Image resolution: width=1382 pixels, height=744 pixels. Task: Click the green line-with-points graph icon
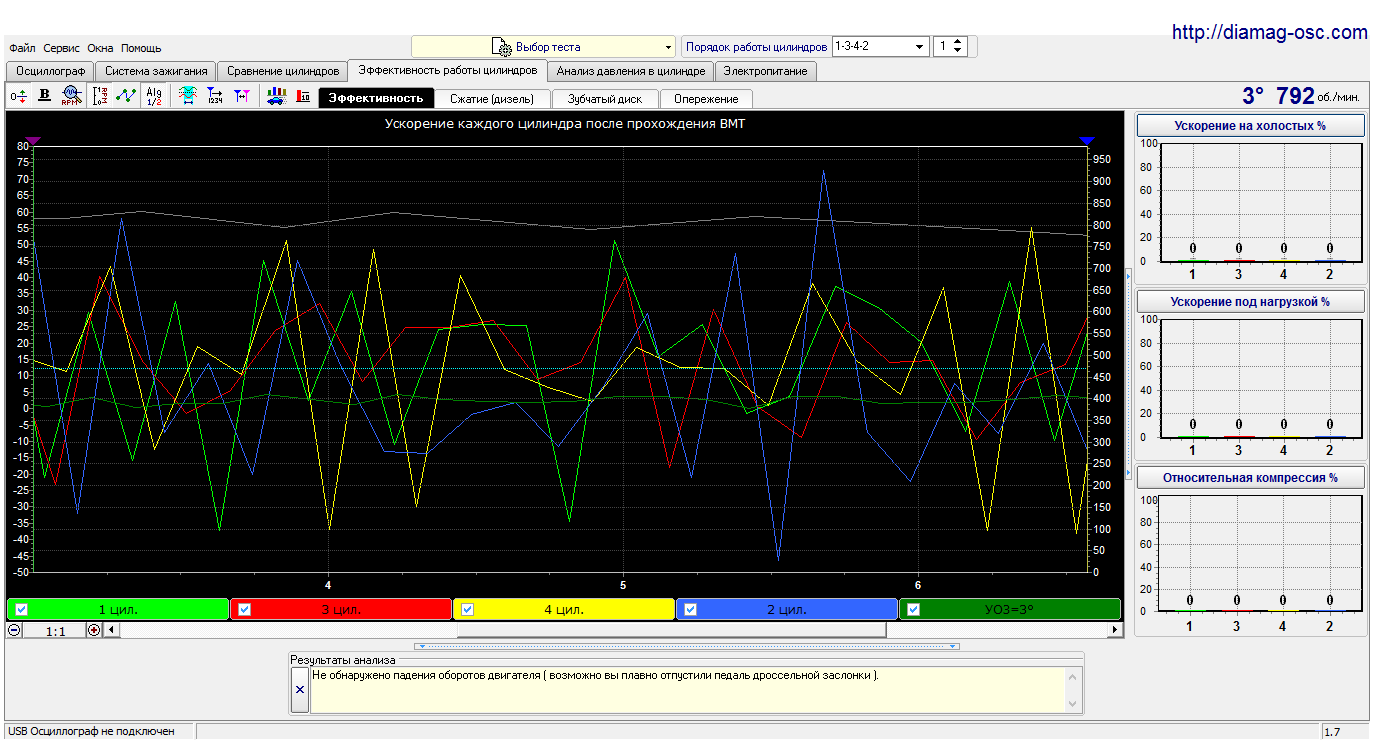126,96
